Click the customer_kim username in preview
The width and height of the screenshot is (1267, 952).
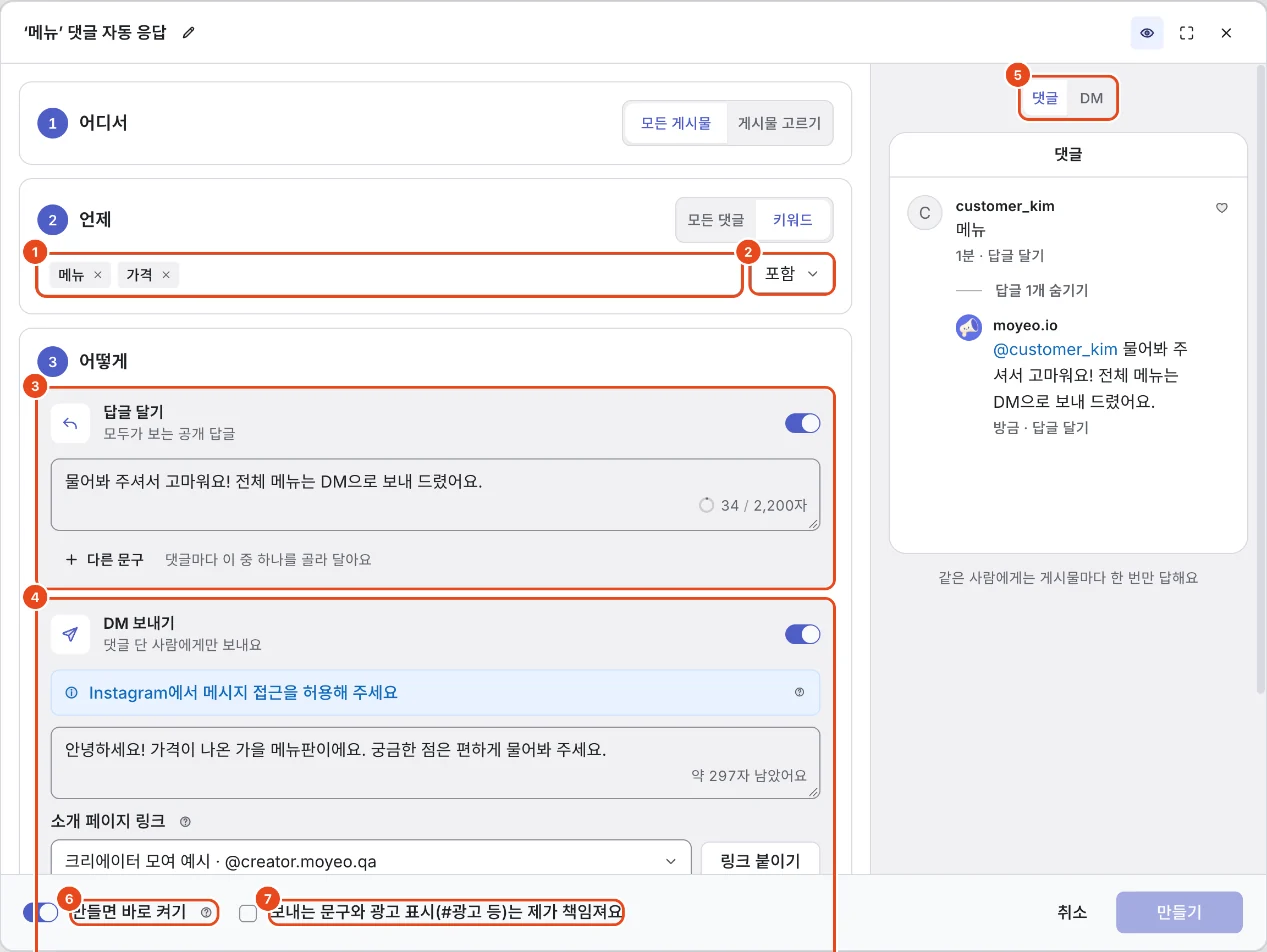(1005, 206)
